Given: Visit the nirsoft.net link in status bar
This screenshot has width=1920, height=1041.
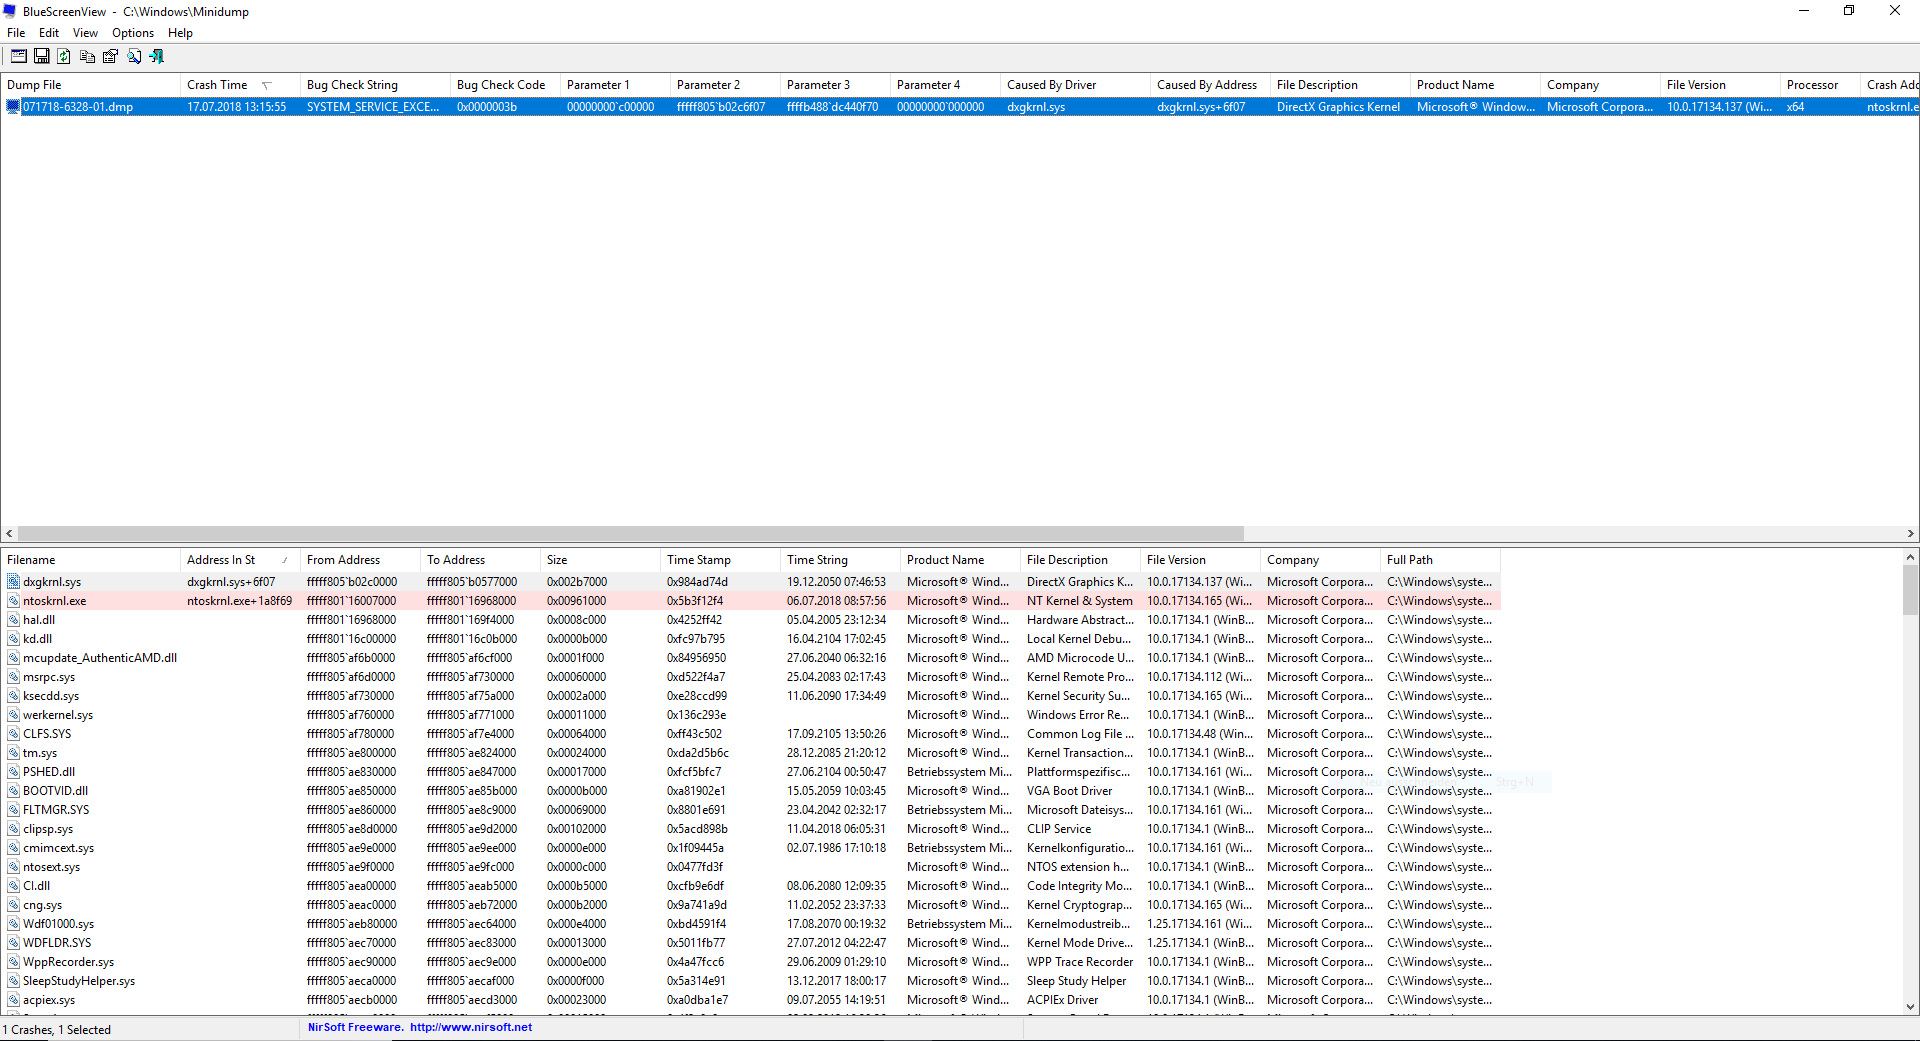Looking at the screenshot, I should [471, 1027].
